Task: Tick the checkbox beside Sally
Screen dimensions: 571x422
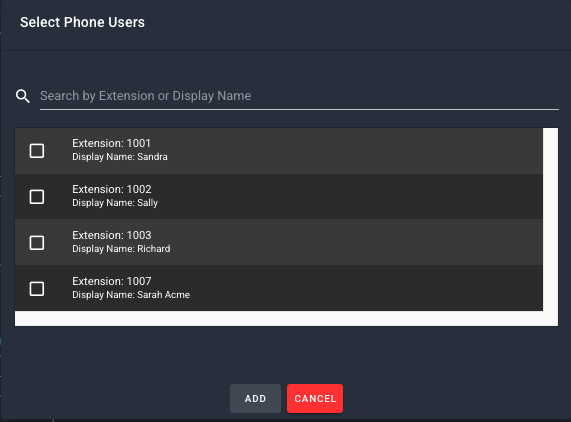Action: 37,197
